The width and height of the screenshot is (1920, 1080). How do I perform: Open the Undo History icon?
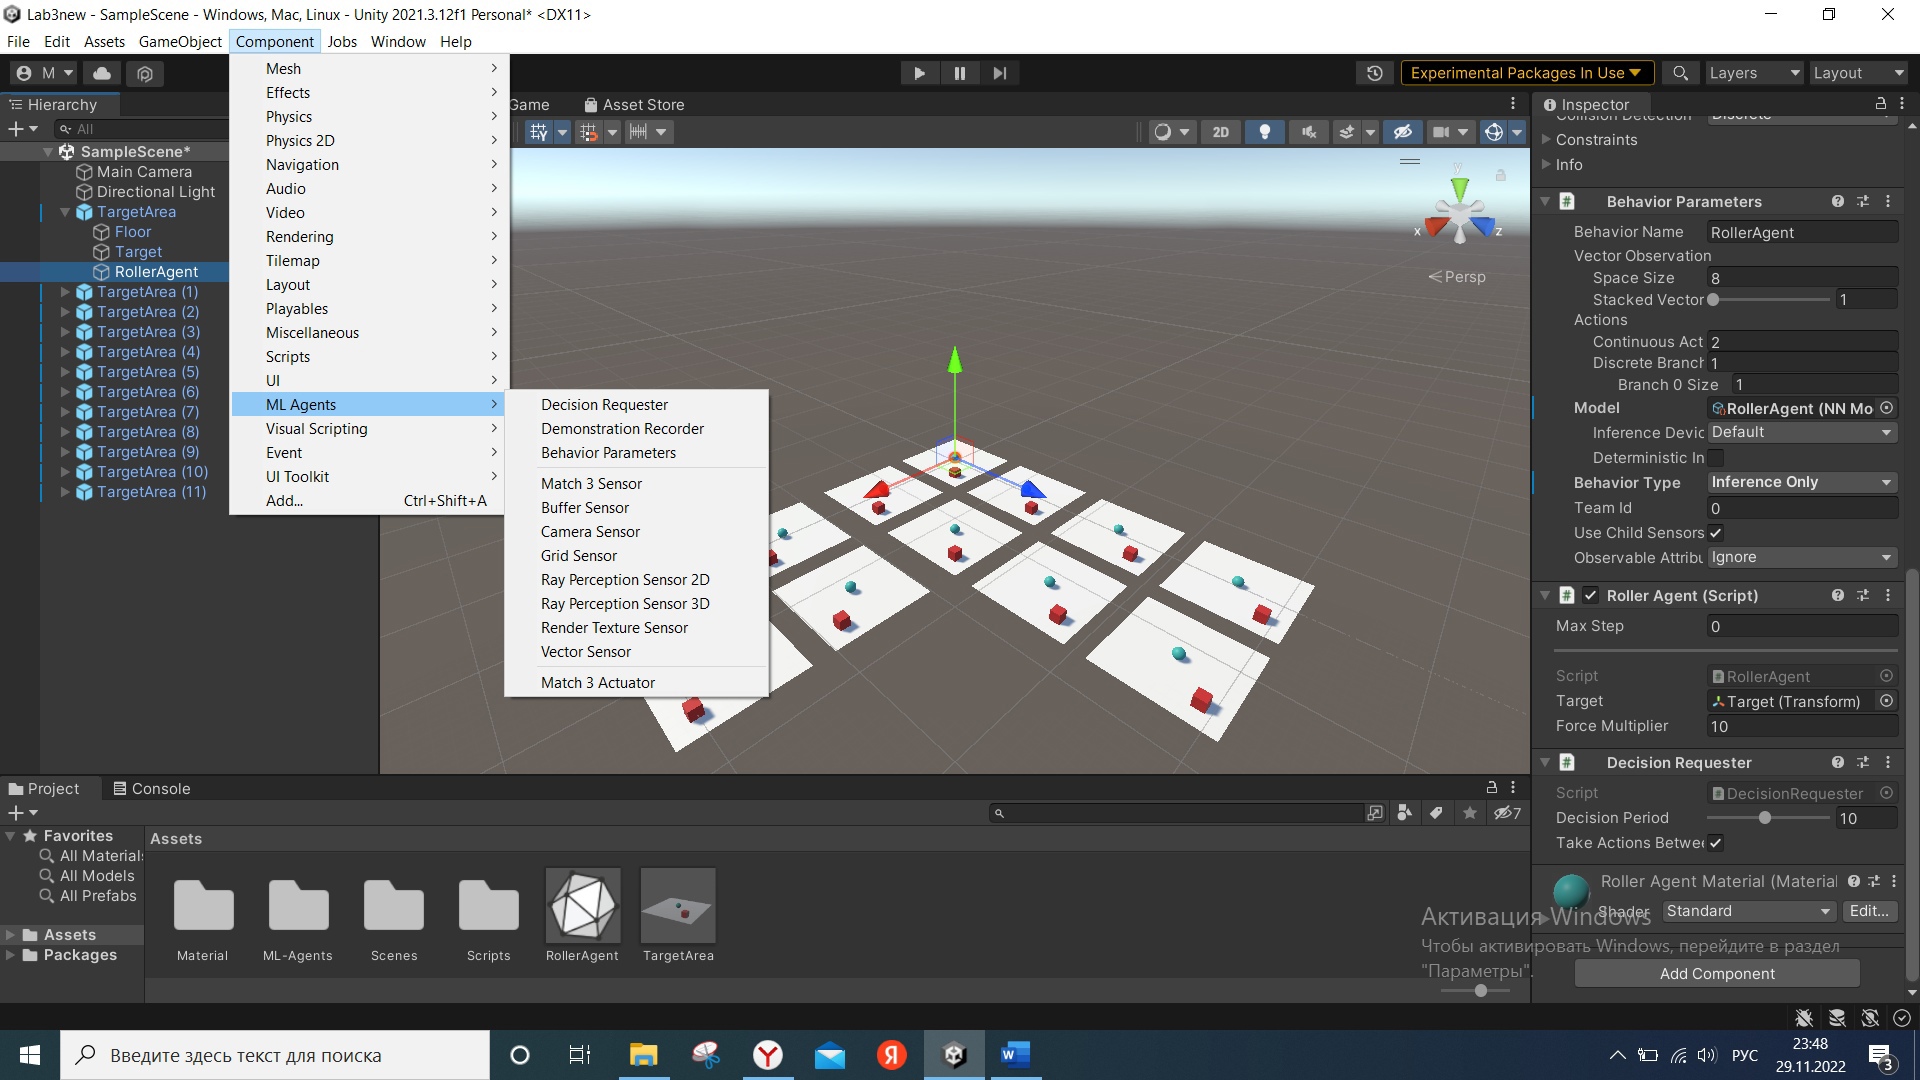tap(1375, 73)
